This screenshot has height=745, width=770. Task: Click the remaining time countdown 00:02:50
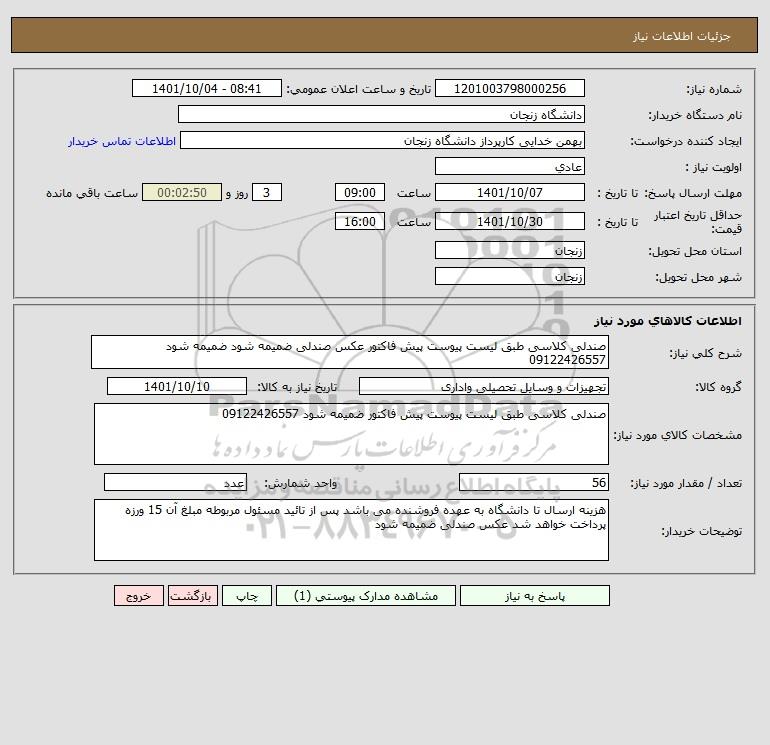point(182,193)
